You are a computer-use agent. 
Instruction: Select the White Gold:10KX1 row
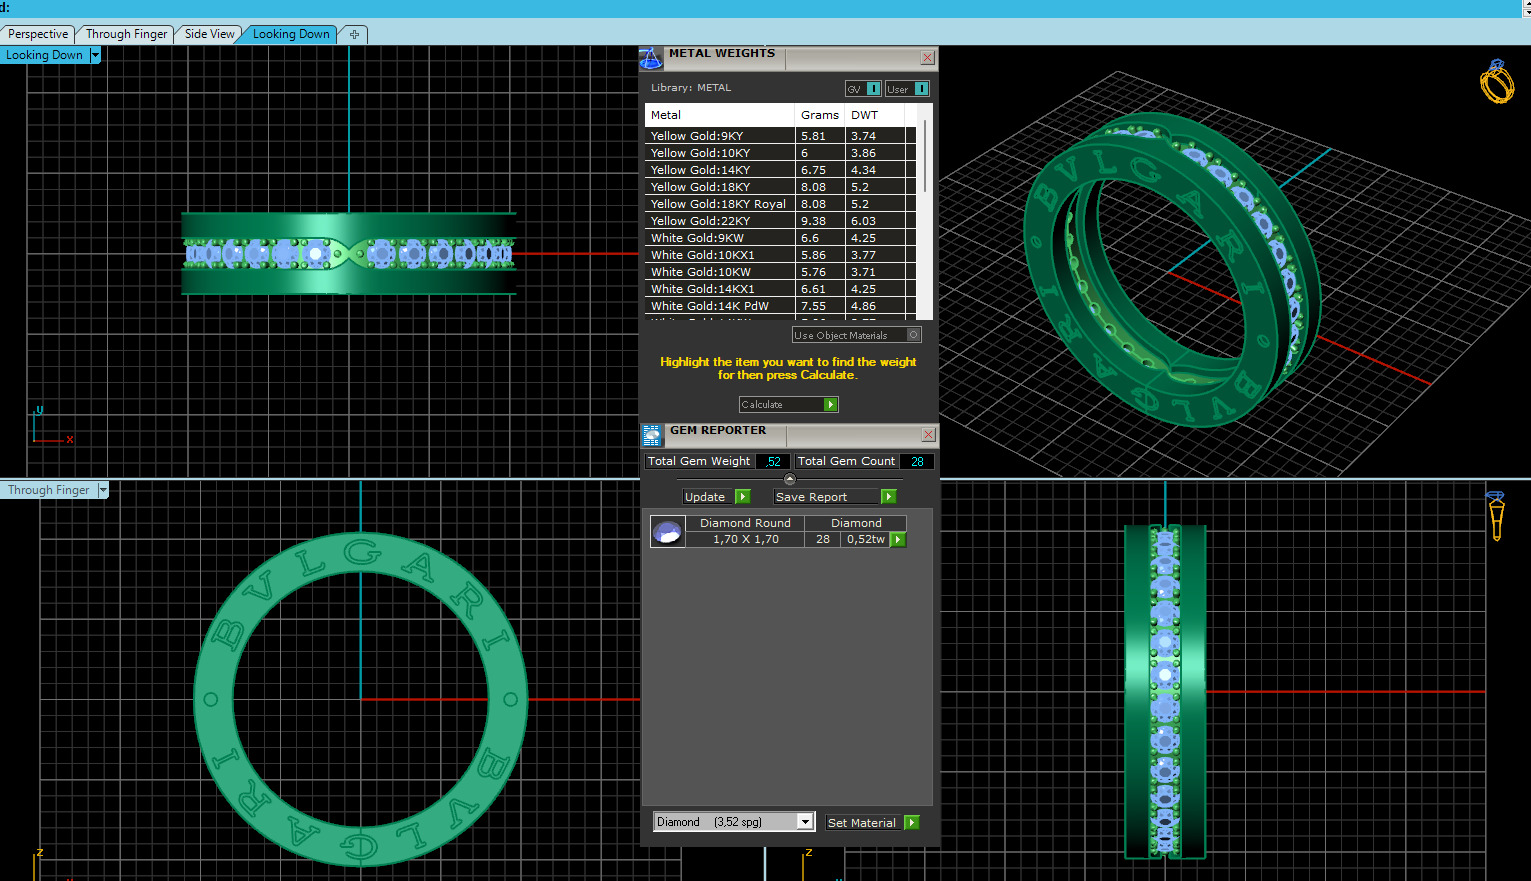(x=780, y=255)
